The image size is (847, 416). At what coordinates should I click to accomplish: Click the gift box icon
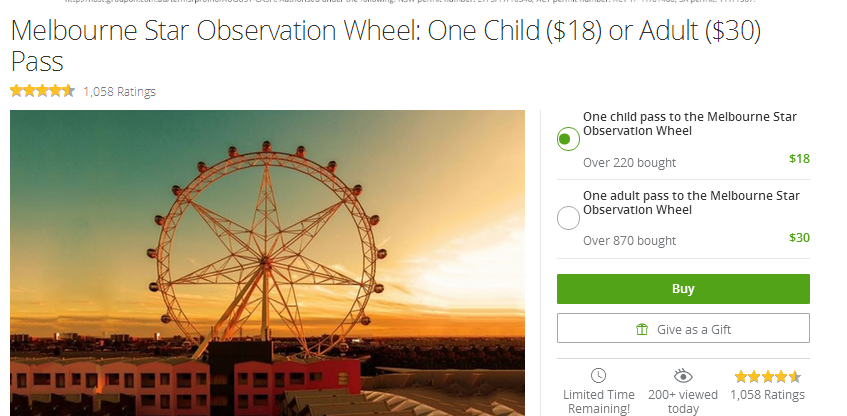(642, 329)
